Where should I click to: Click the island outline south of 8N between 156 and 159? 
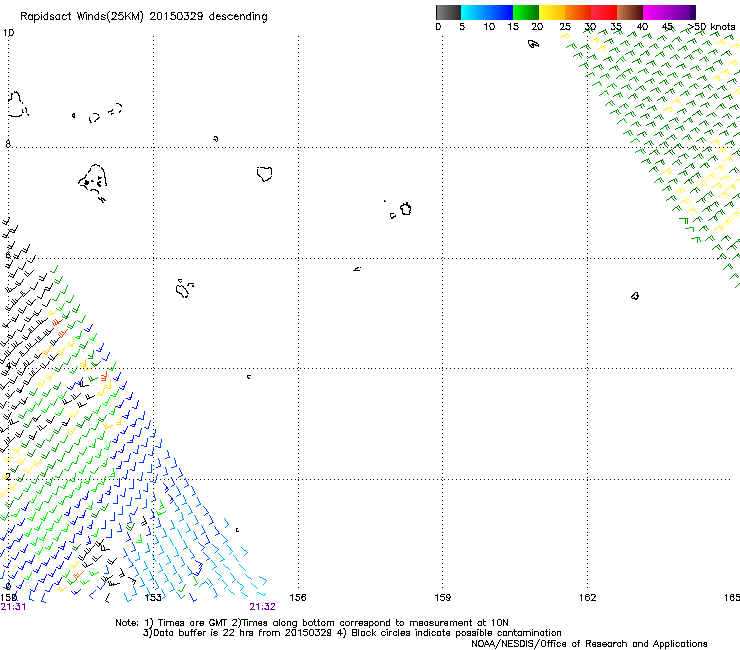[x=405, y=209]
